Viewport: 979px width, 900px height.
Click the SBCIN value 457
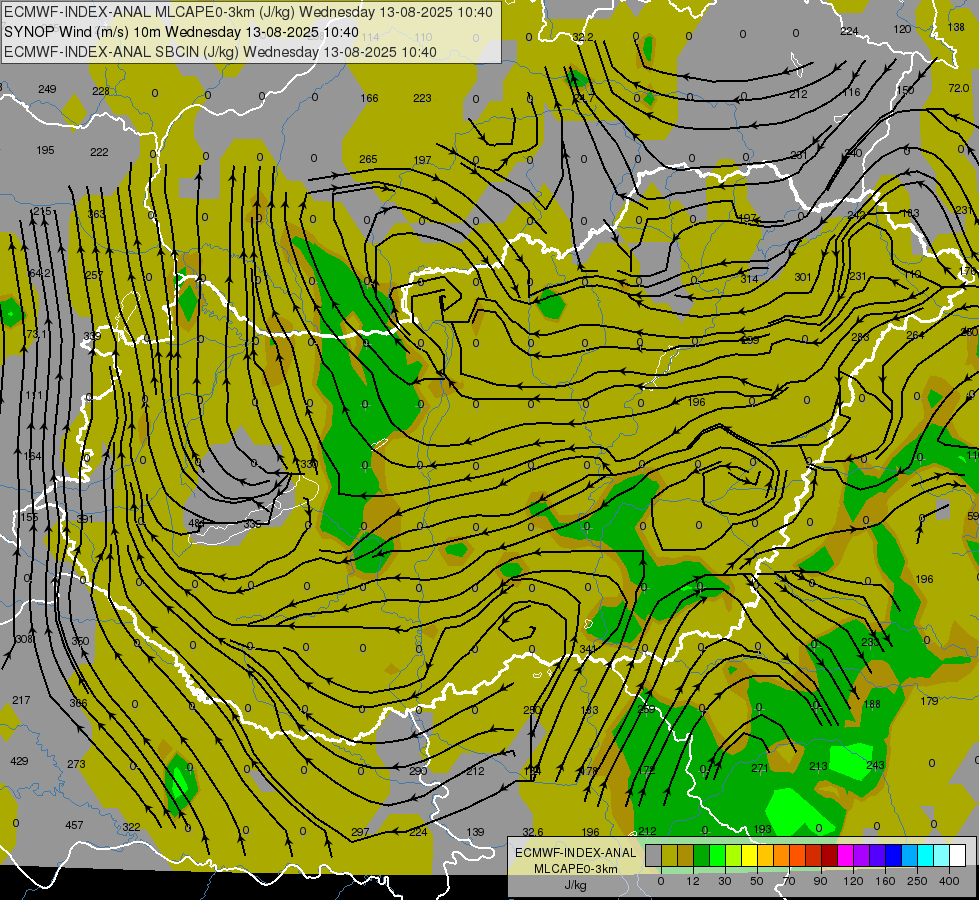point(74,825)
